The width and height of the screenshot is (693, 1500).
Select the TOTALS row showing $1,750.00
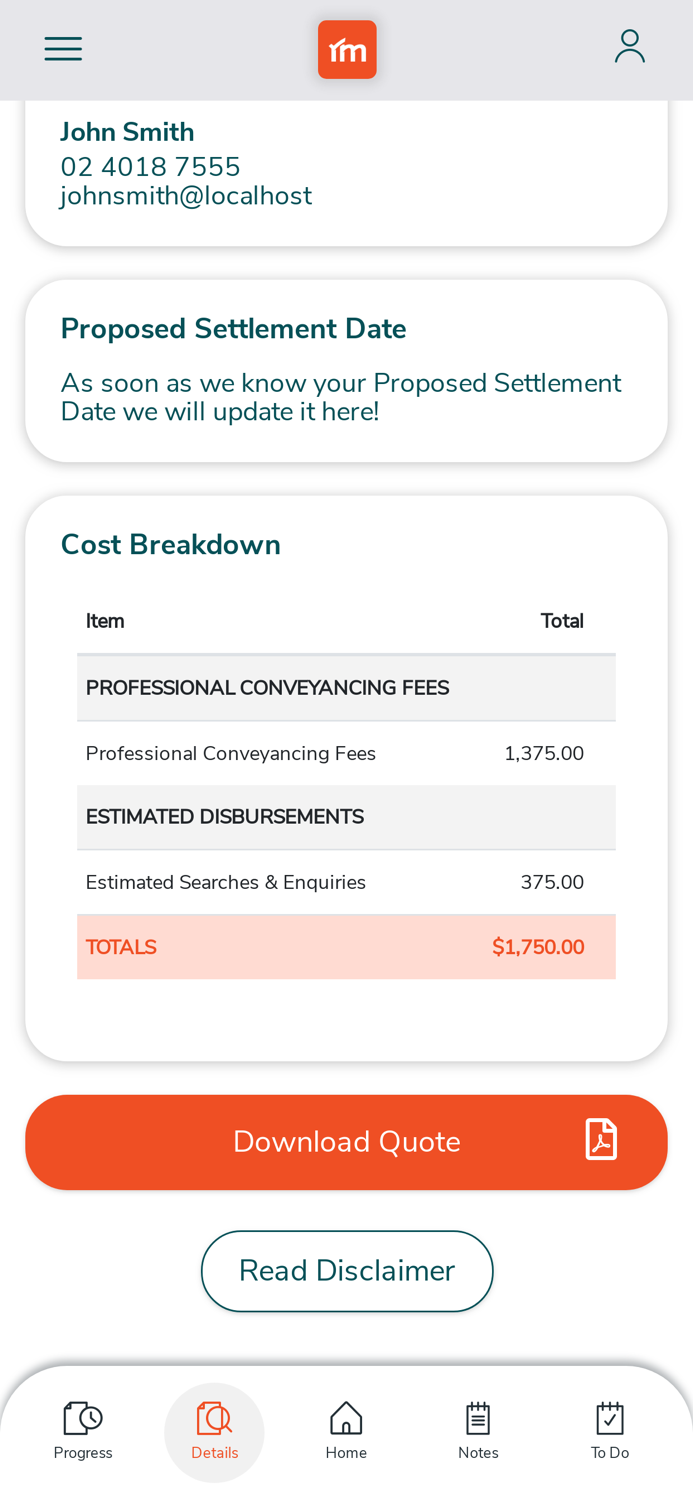click(346, 945)
